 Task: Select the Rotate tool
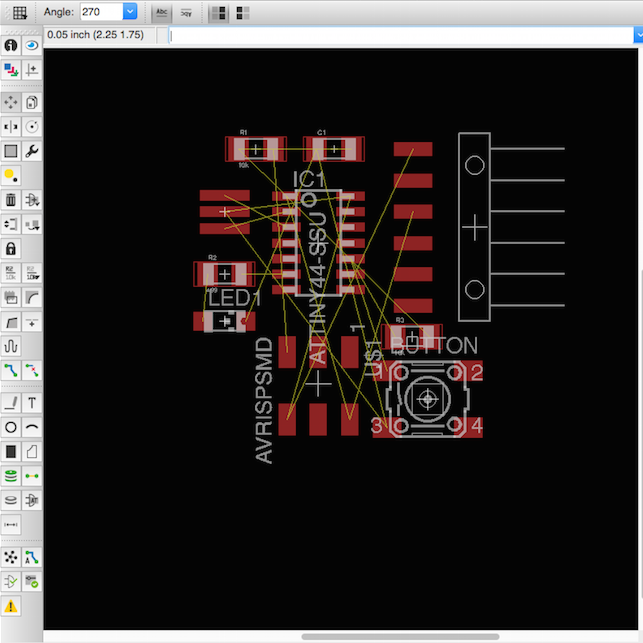[32, 127]
